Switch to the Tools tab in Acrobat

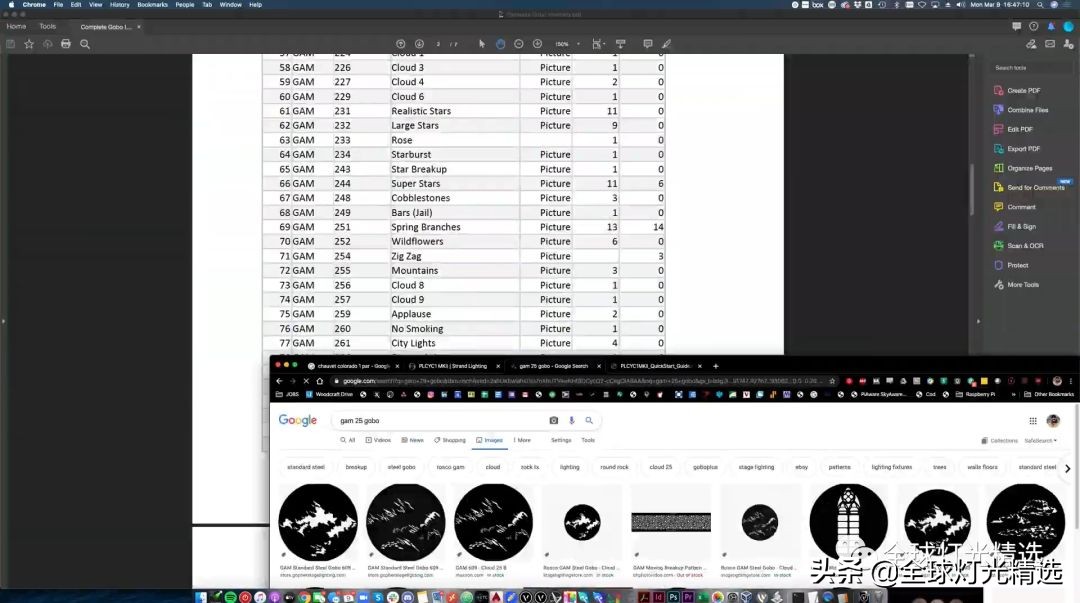click(48, 27)
